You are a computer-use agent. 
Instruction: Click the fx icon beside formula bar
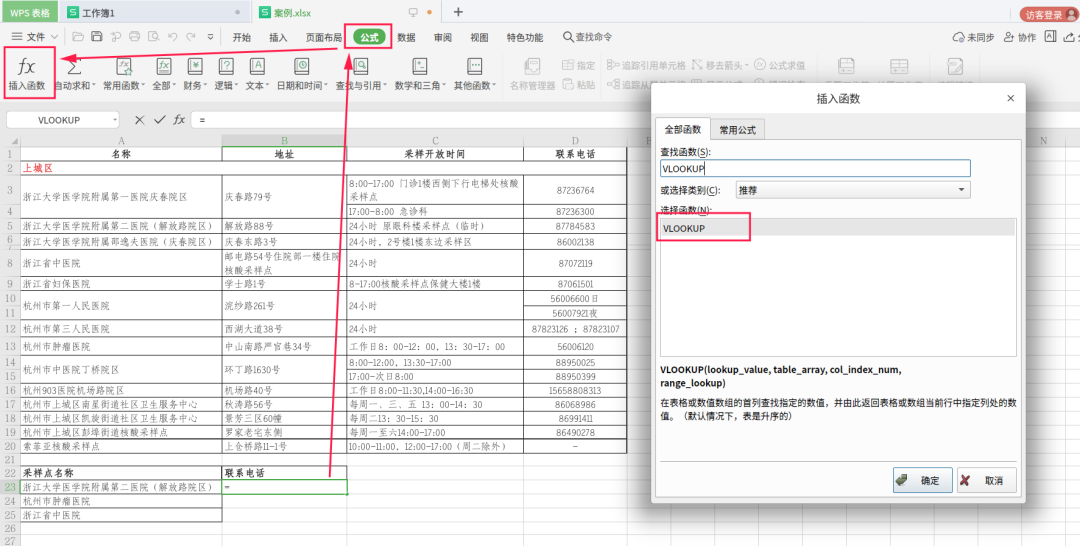click(179, 120)
